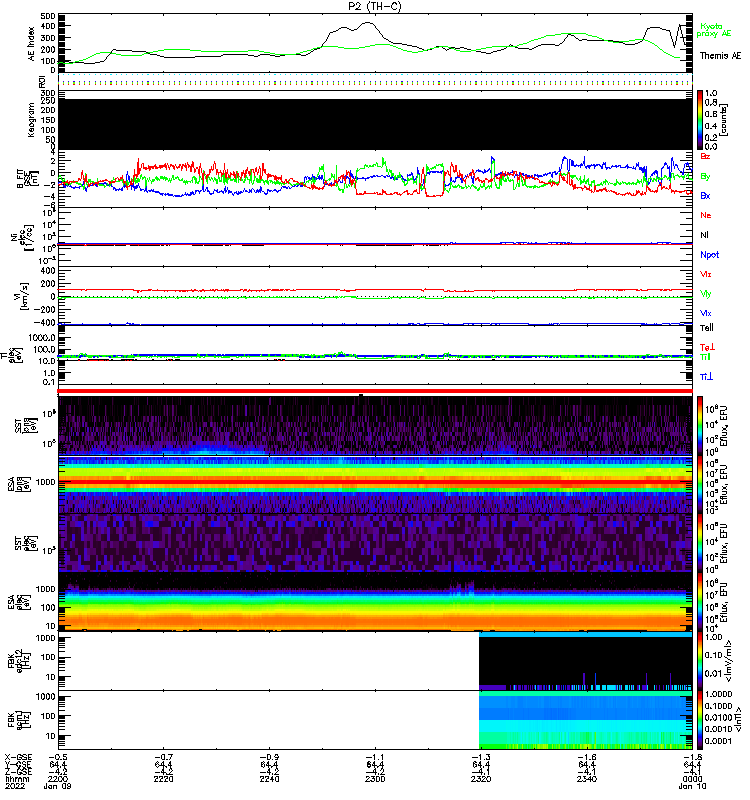Select the black "Ni" legend label

point(704,235)
